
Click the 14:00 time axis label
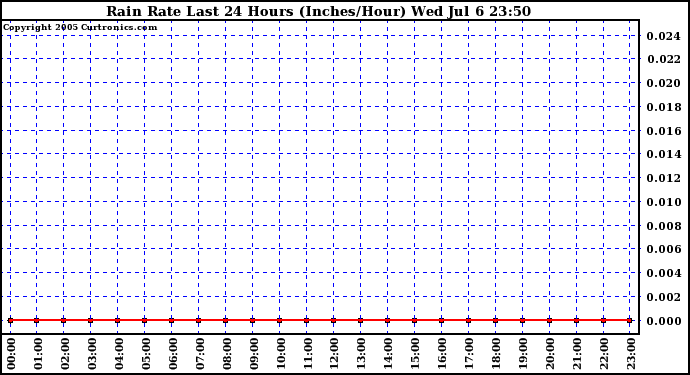389,353
